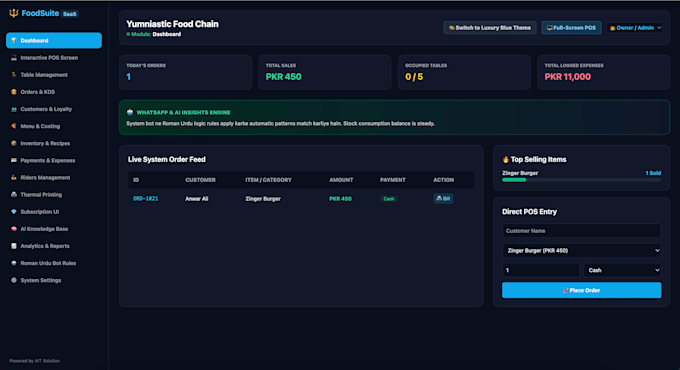Click the Cash payment tag in order row
Viewport: 680px width, 370px height.
(x=389, y=199)
